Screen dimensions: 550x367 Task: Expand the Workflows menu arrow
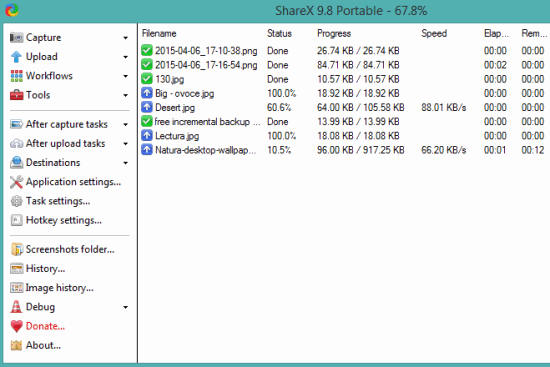(126, 76)
